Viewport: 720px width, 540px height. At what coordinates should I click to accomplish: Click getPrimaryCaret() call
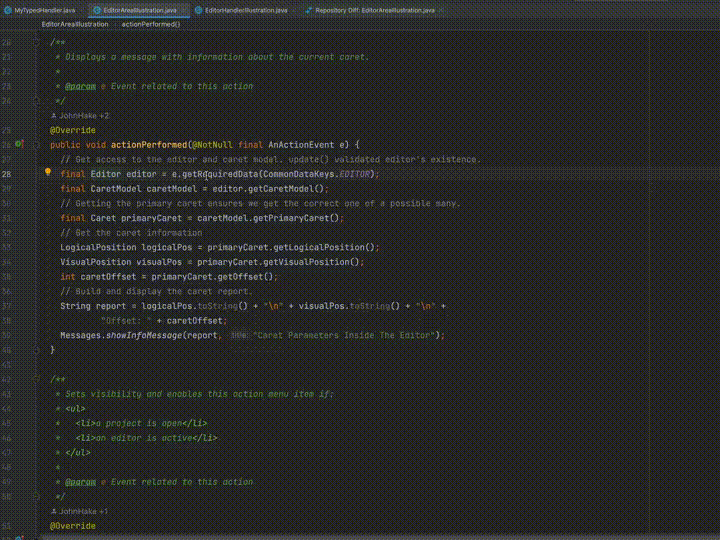coord(296,218)
